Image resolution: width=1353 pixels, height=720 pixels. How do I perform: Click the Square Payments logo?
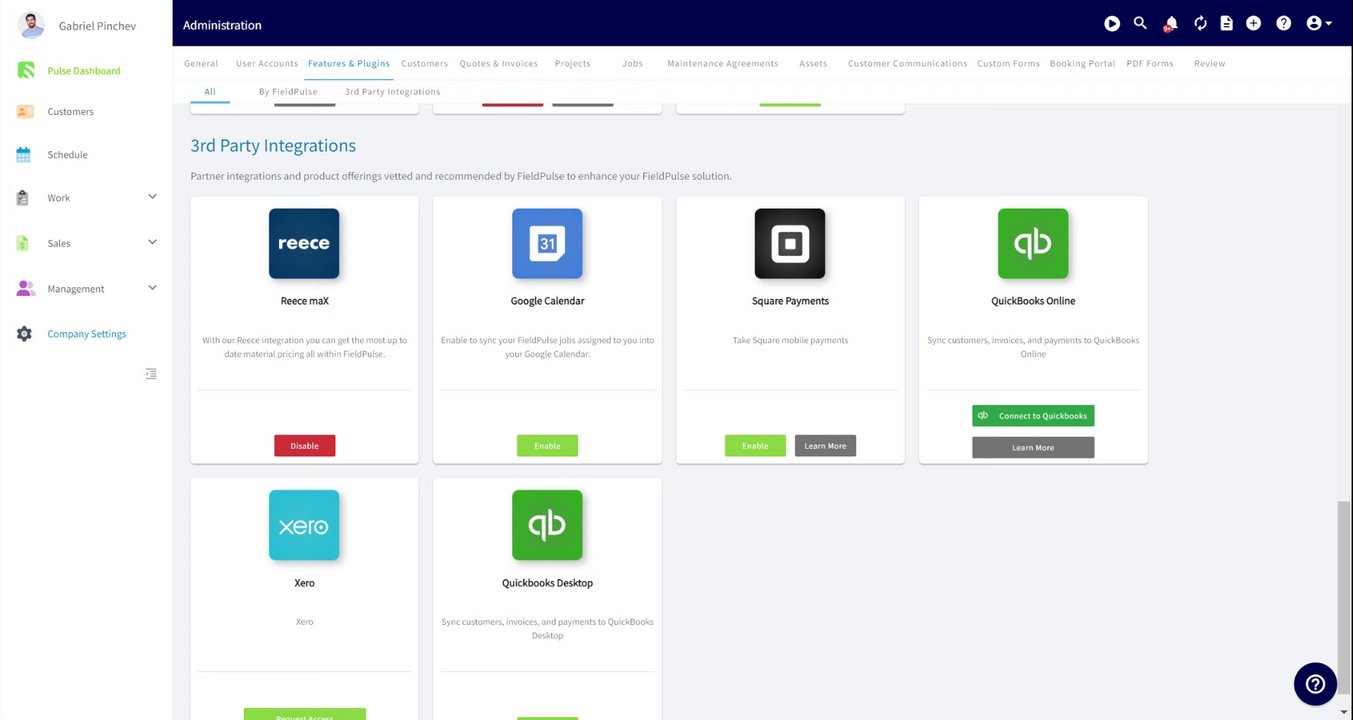[x=790, y=243]
